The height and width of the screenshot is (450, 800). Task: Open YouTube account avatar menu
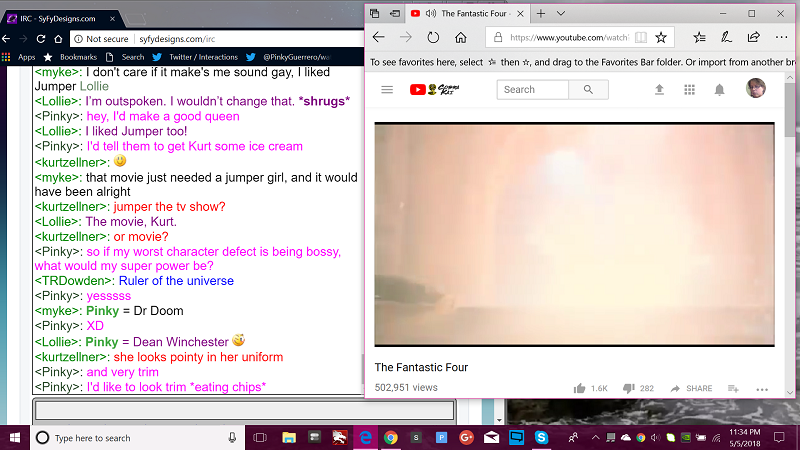pyautogui.click(x=756, y=88)
